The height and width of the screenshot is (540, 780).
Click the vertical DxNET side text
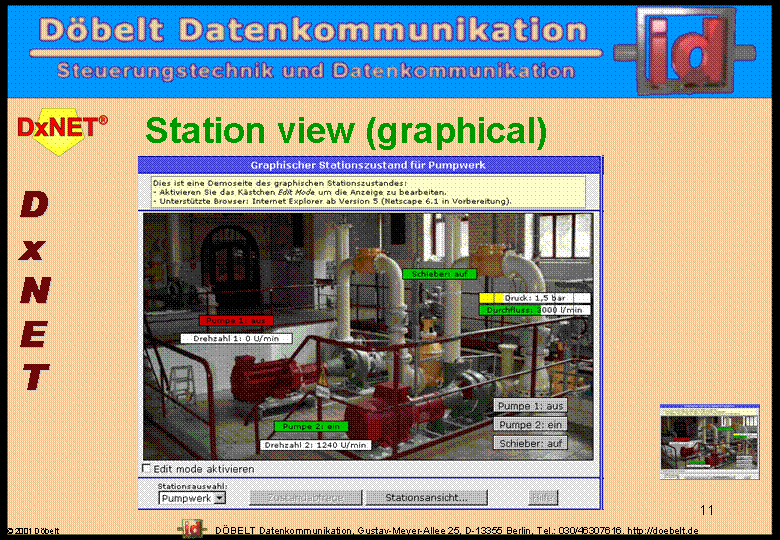pos(35,290)
